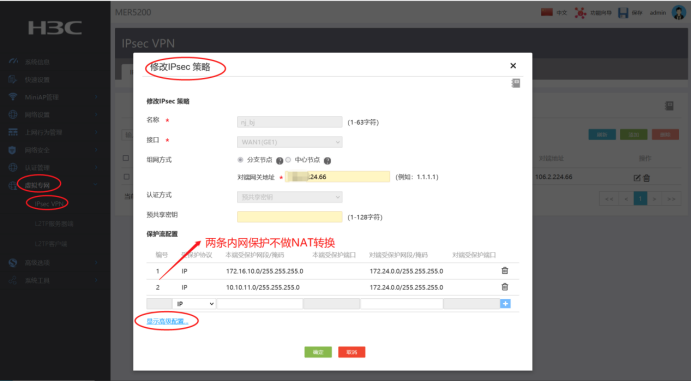The image size is (691, 381).
Task: Click help icon next to 分支节点
Action: (x=279, y=161)
